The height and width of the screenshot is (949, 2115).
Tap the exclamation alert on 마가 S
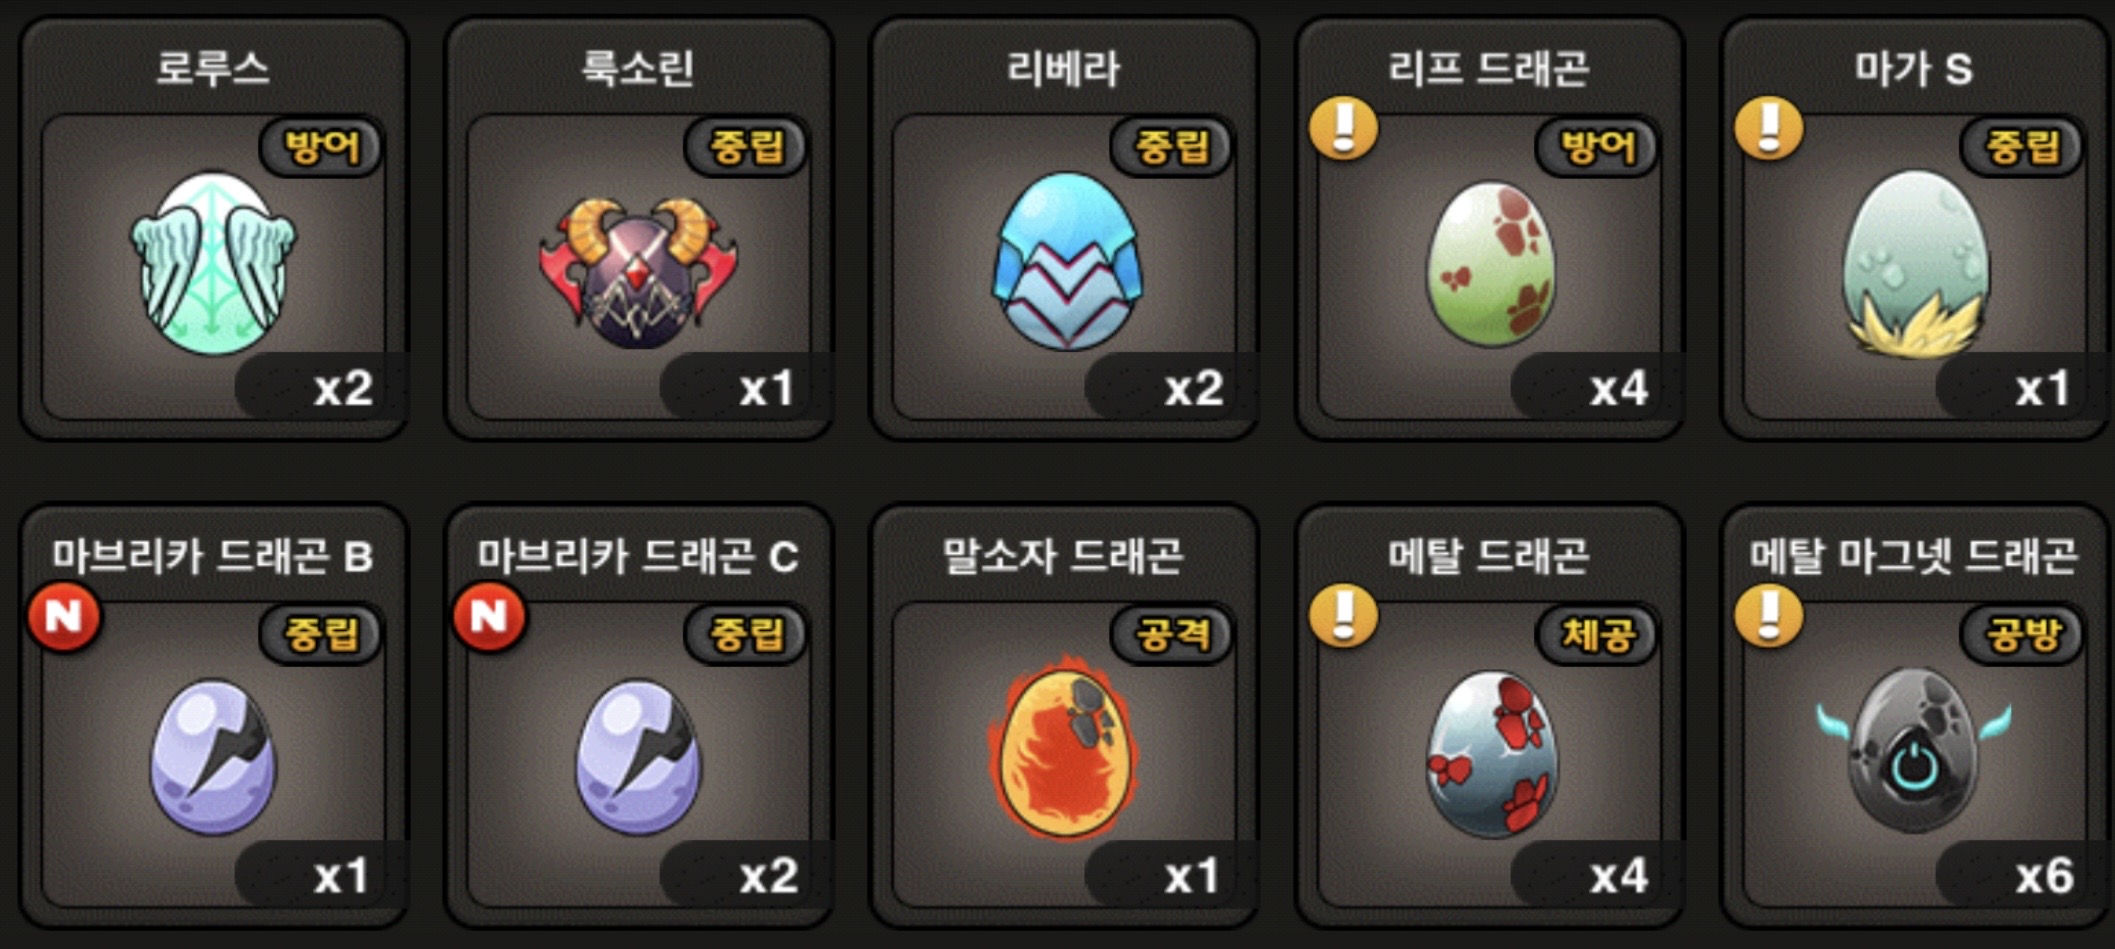coord(1769,128)
